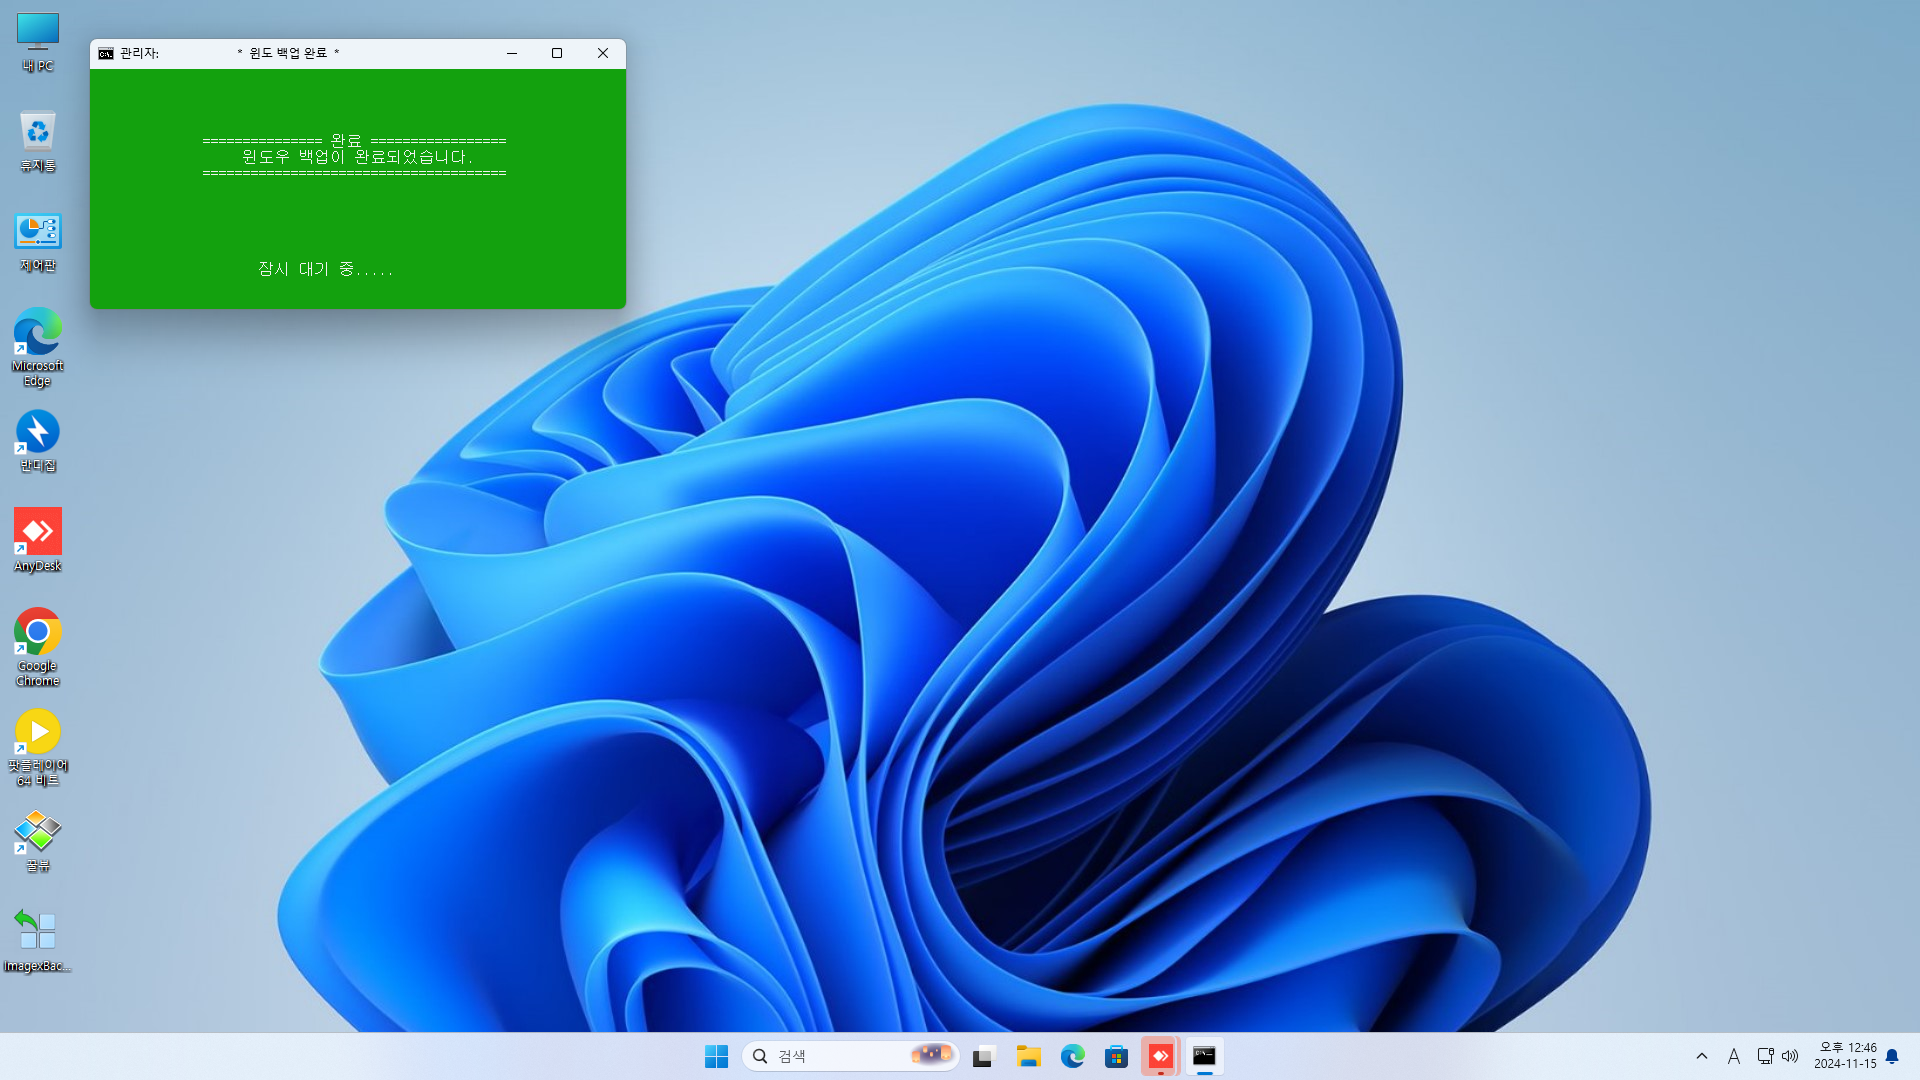1920x1080 pixels.
Task: Click the command prompt taskbar icon
Action: coord(1204,1056)
